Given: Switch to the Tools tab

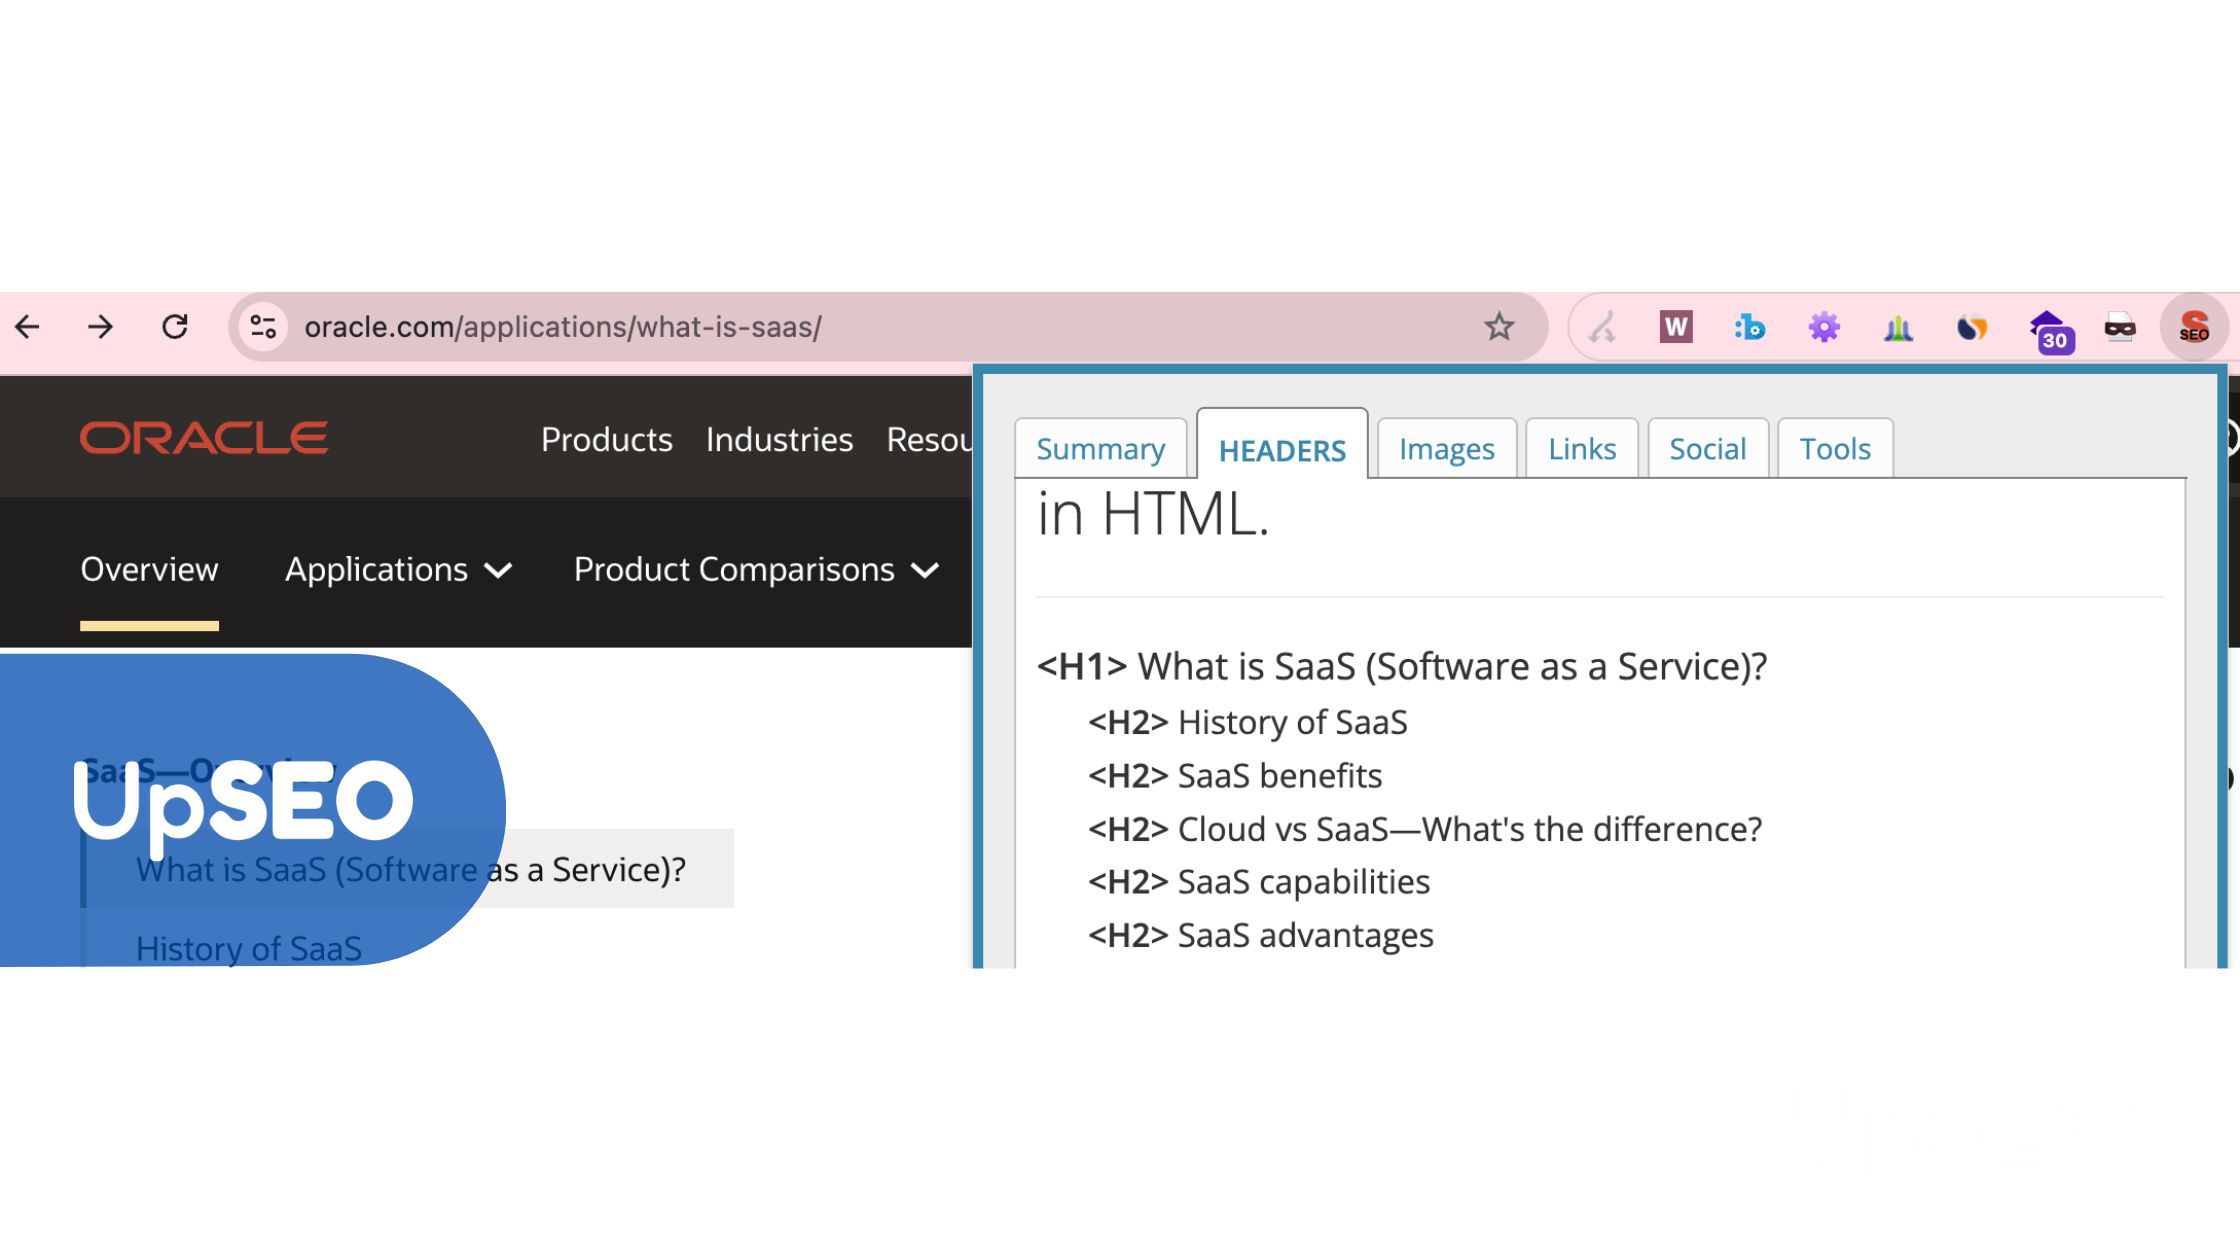Looking at the screenshot, I should click(1835, 449).
